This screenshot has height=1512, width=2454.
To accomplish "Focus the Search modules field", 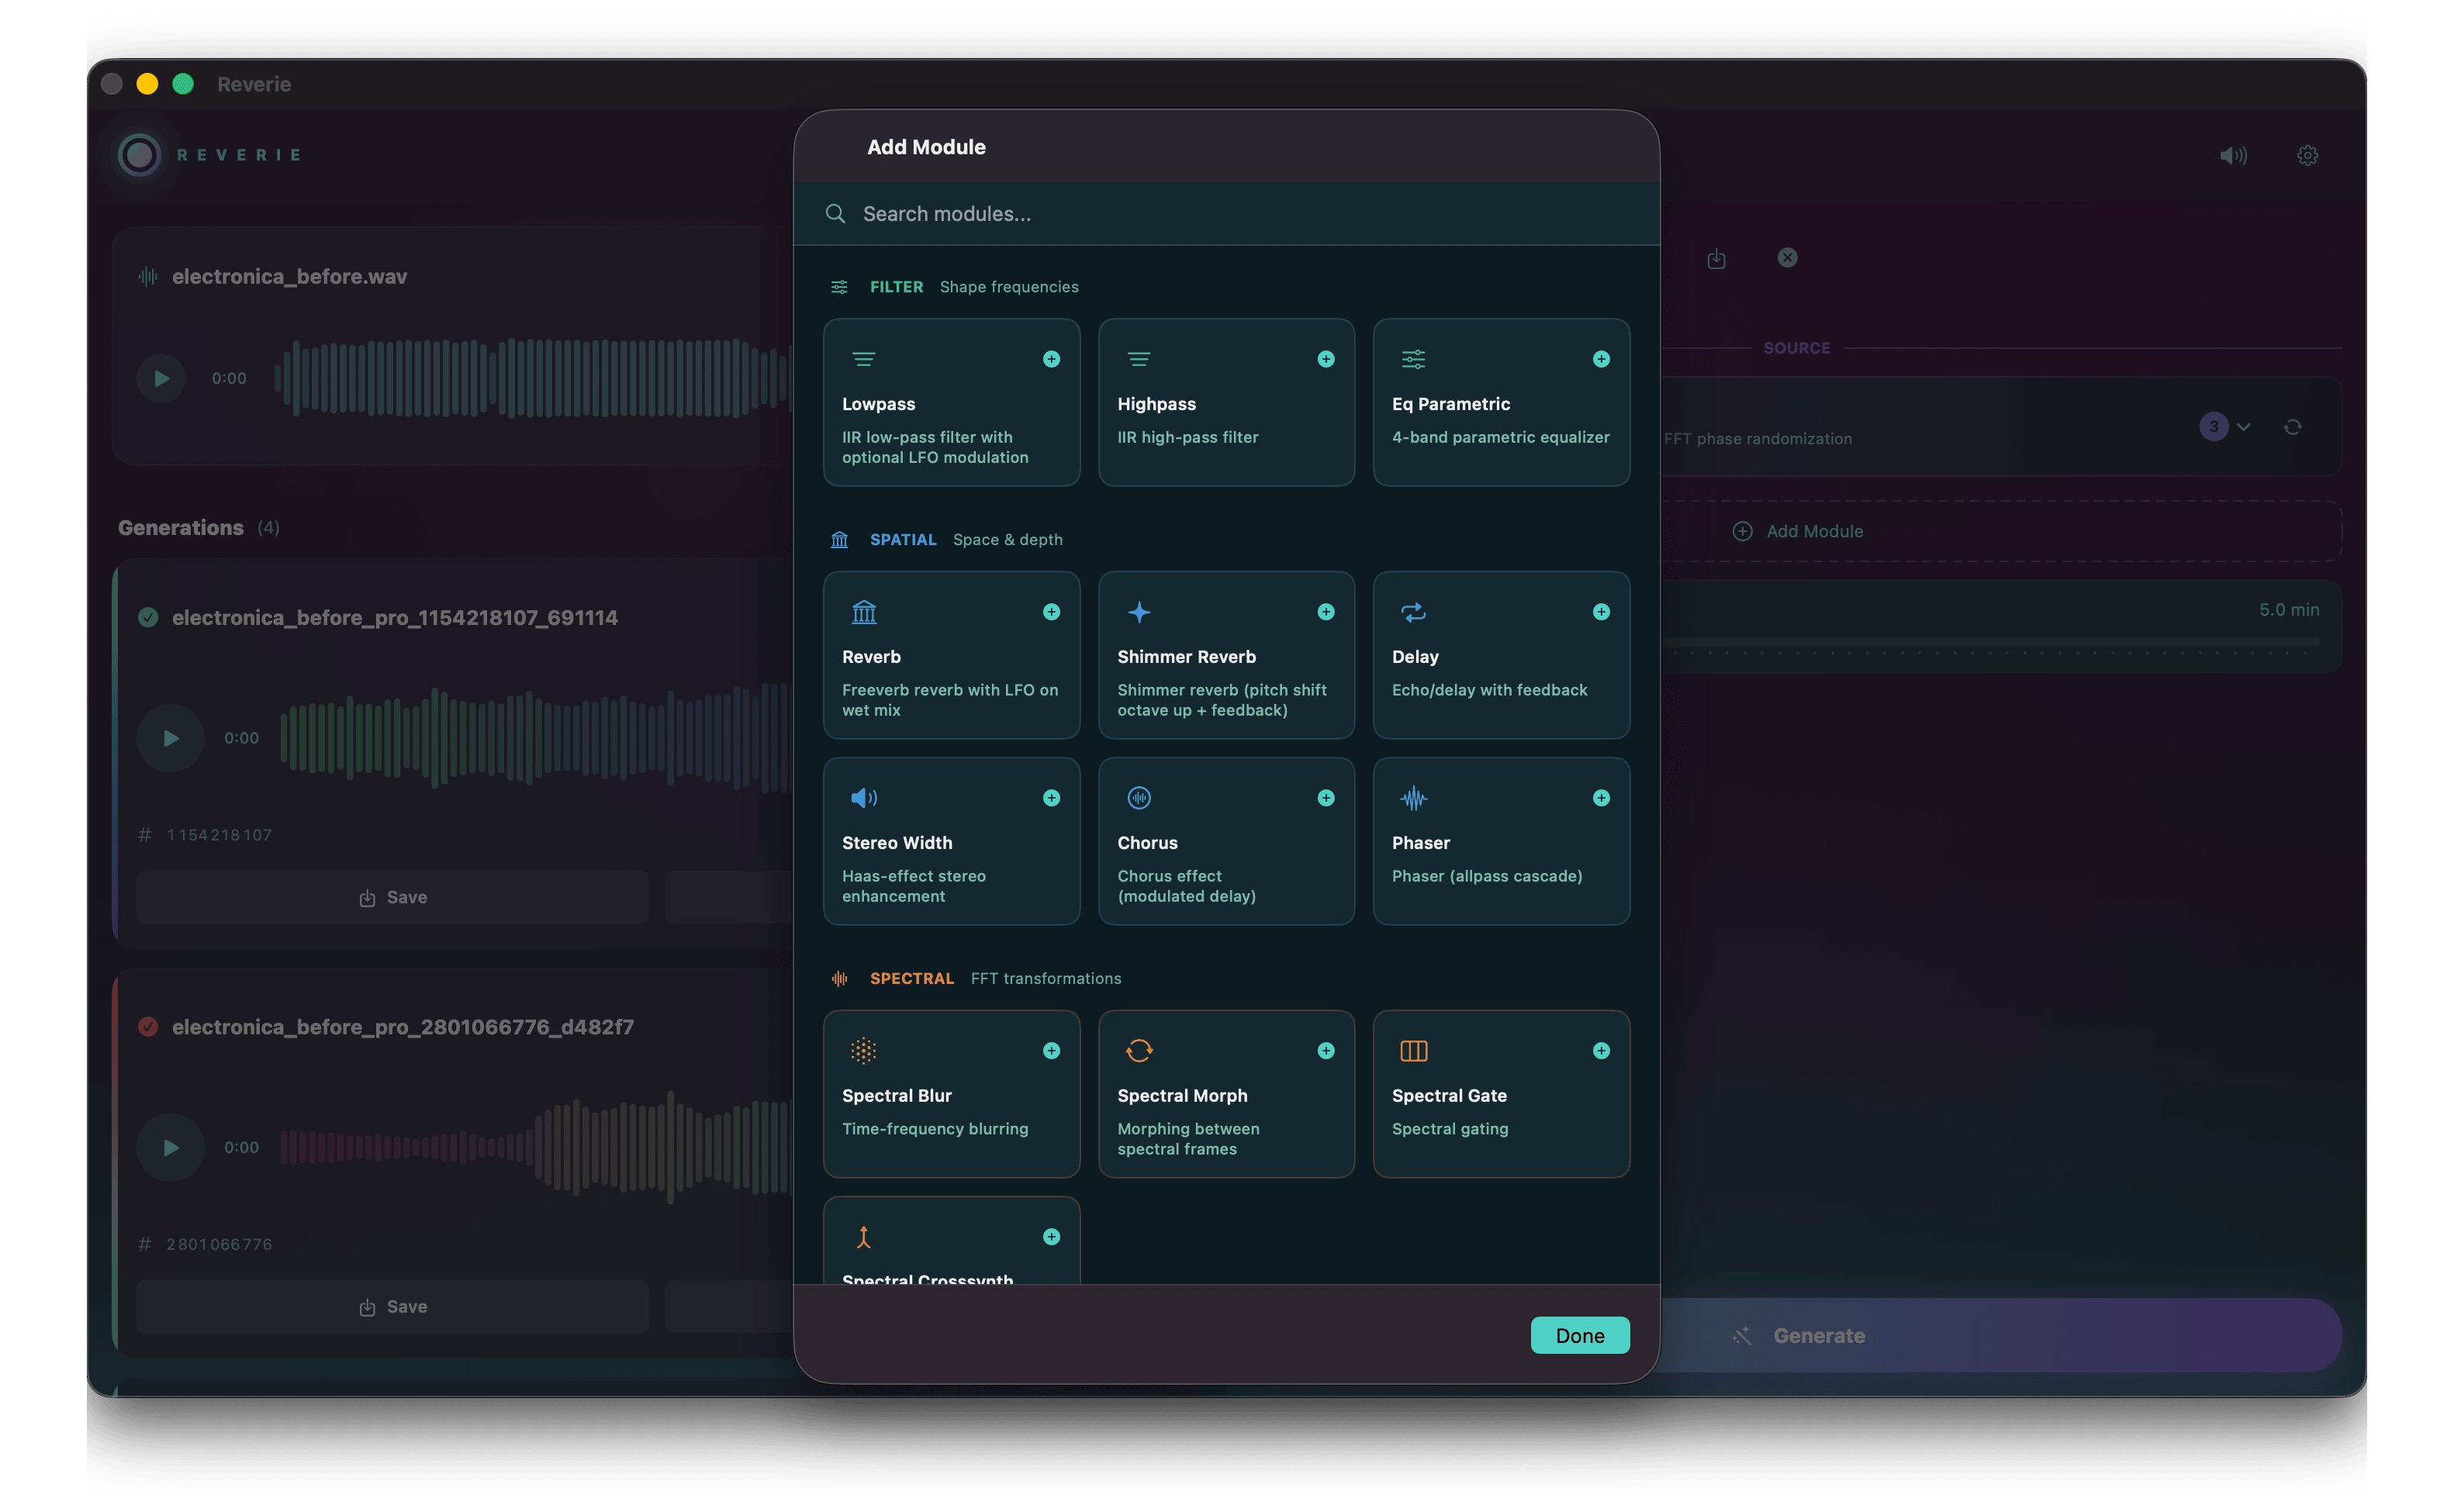I will (1226, 214).
